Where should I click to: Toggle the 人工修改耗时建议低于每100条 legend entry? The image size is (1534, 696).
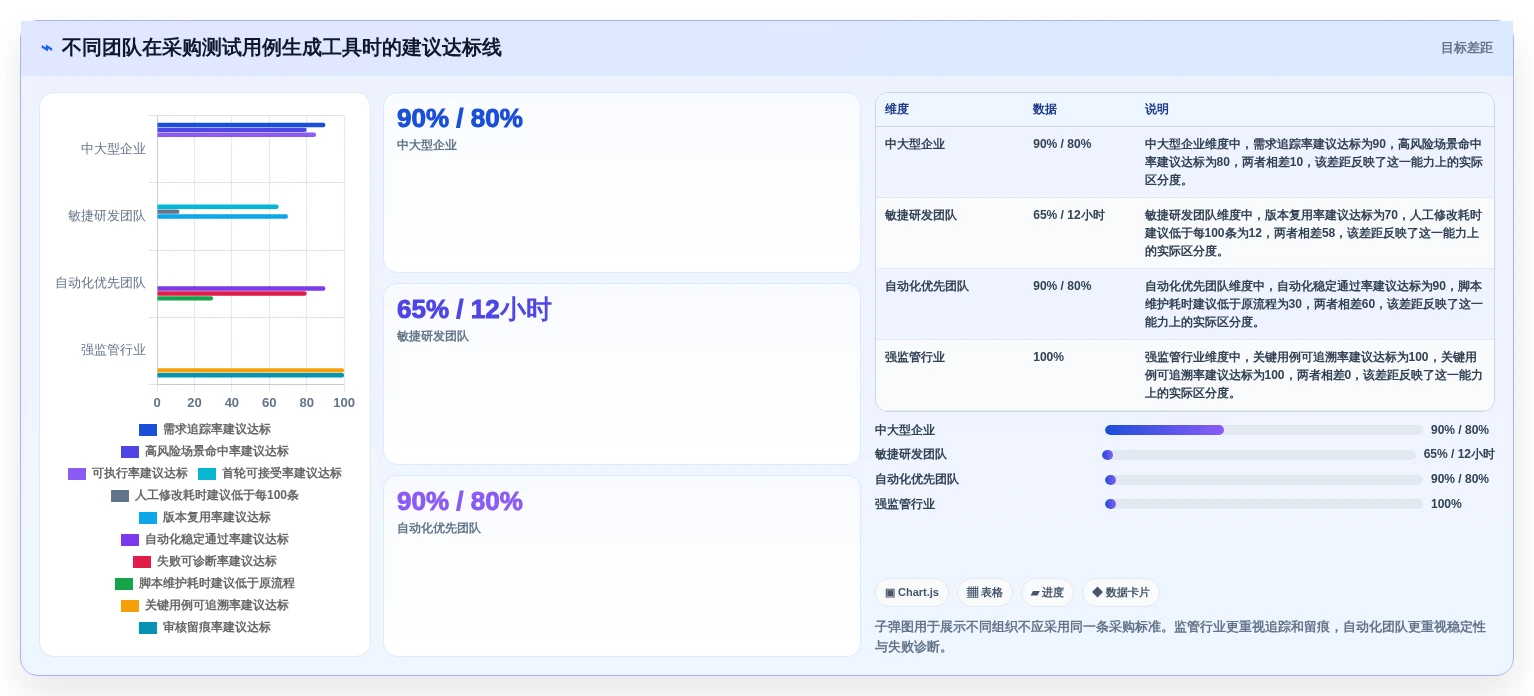tap(205, 496)
